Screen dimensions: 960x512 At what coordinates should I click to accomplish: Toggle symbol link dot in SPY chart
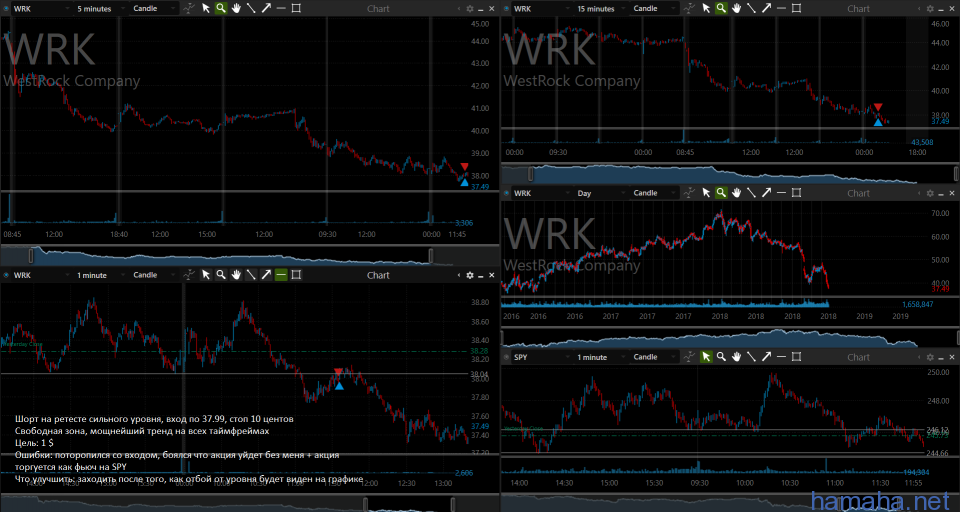[505, 357]
